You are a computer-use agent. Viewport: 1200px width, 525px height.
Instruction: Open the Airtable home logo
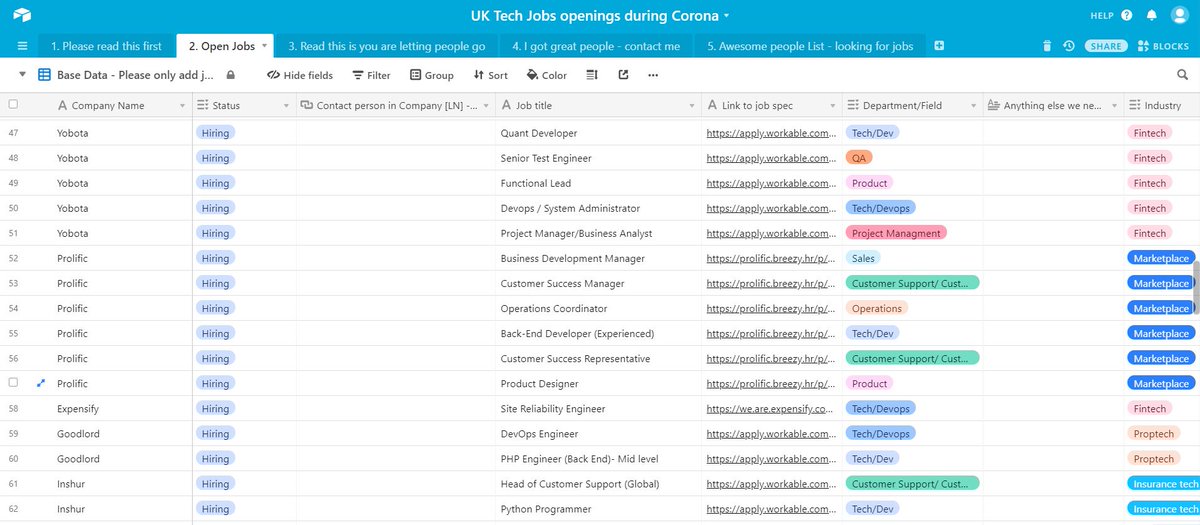click(x=22, y=16)
